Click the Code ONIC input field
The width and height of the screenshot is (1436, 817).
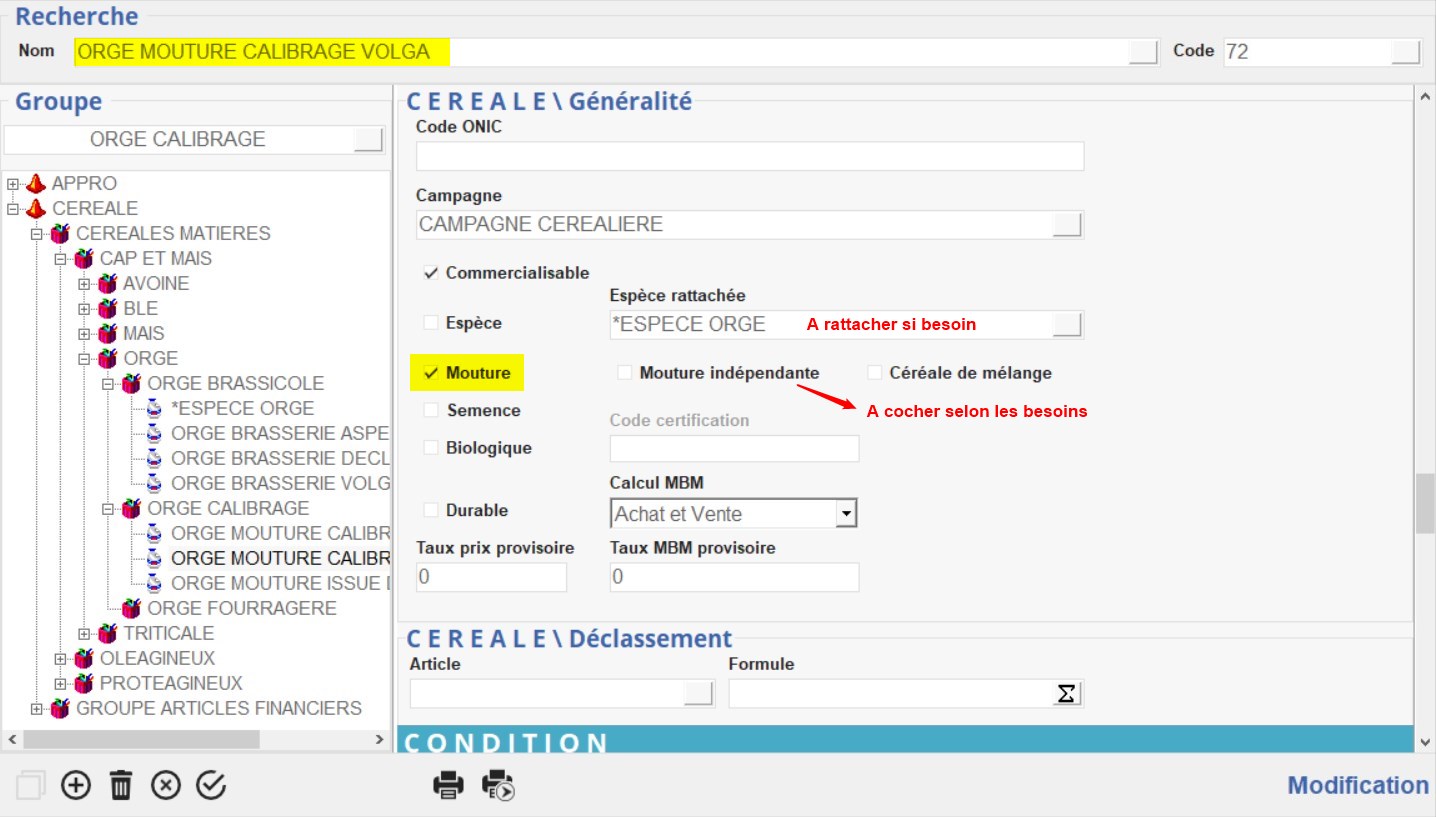(x=749, y=156)
